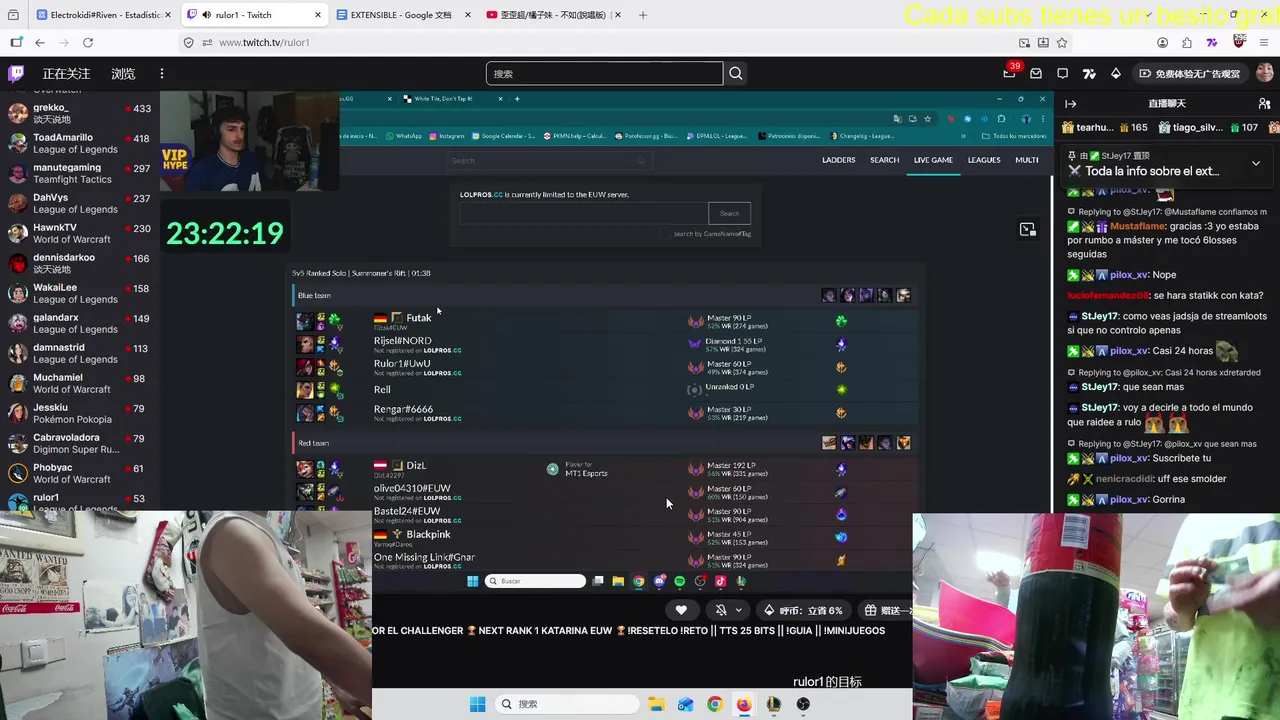
Task: Open manutegaming channel in sidebar
Action: click(80, 173)
